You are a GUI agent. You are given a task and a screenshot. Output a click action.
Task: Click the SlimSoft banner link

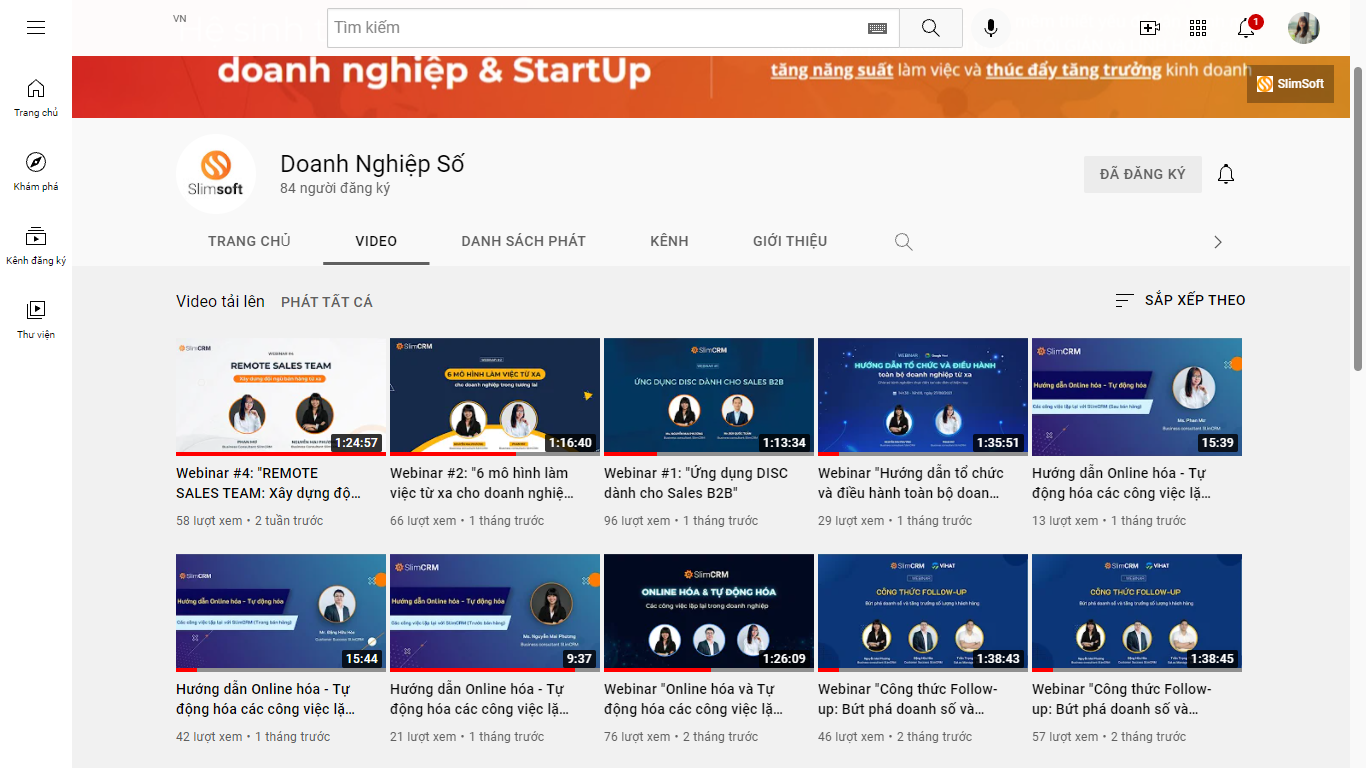coord(1290,84)
